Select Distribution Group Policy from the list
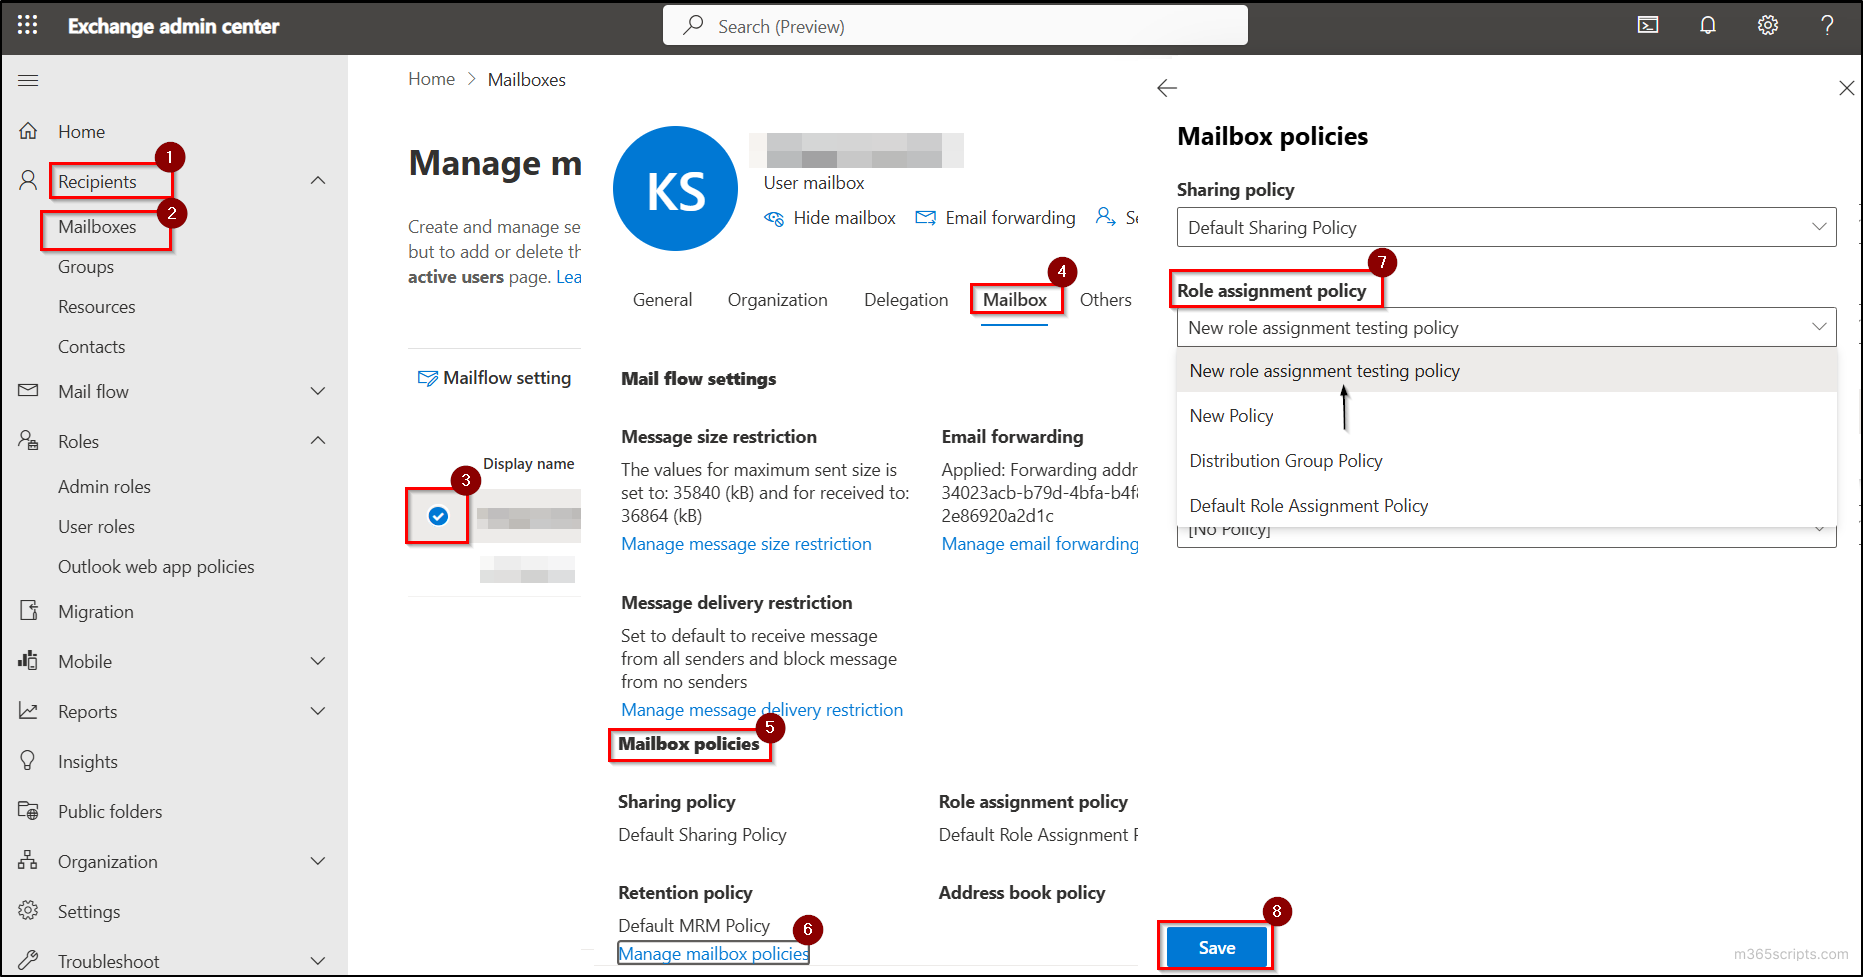 pos(1285,460)
